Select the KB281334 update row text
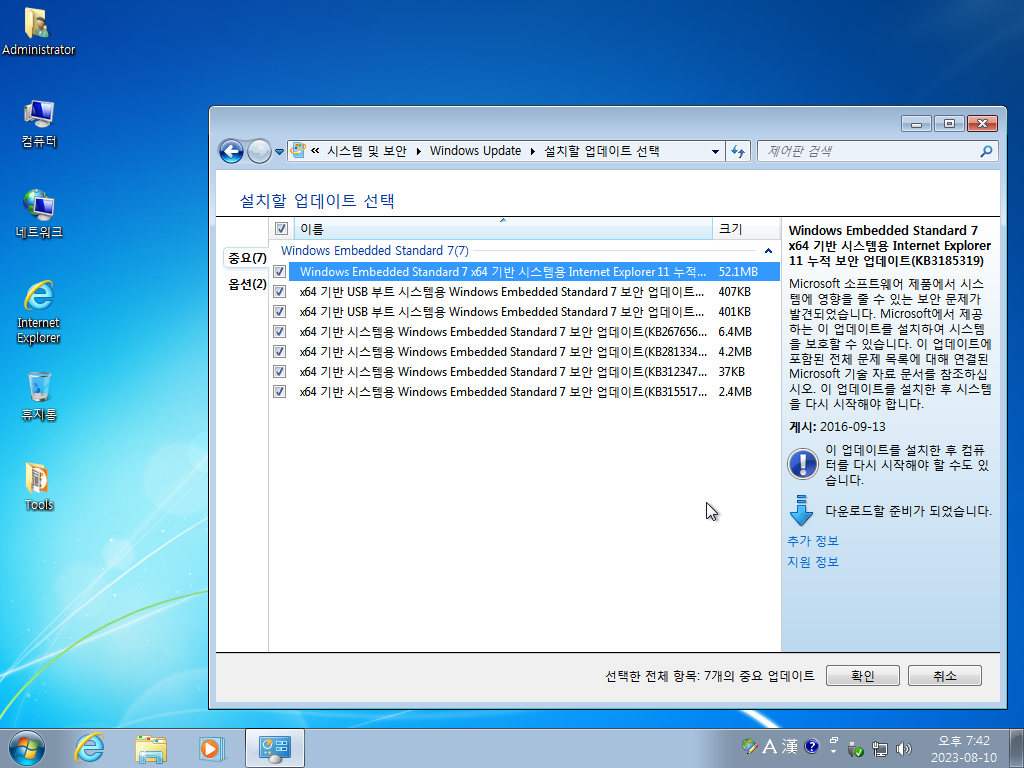The height and width of the screenshot is (768, 1024). pos(503,351)
